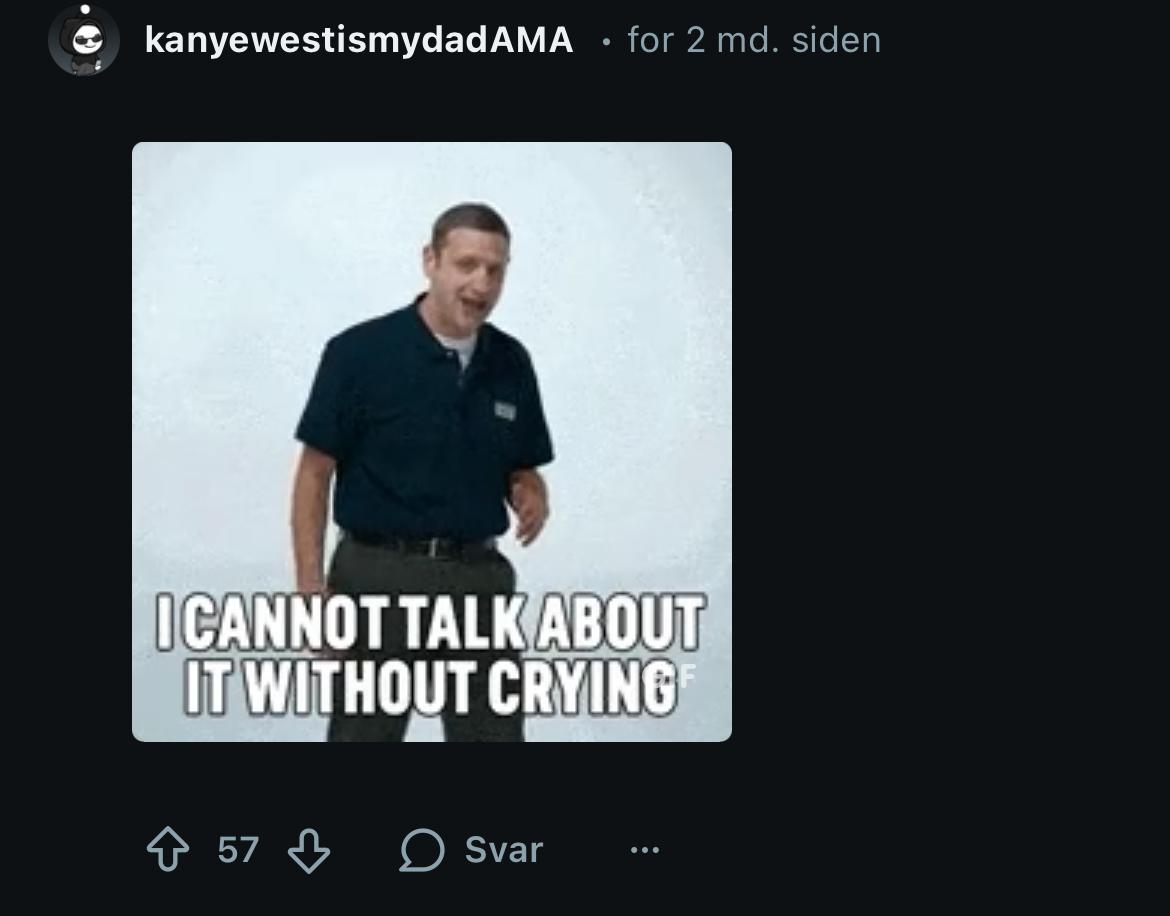Open the three-dot more options menu
Screen dimensions: 1170x916
[645, 851]
